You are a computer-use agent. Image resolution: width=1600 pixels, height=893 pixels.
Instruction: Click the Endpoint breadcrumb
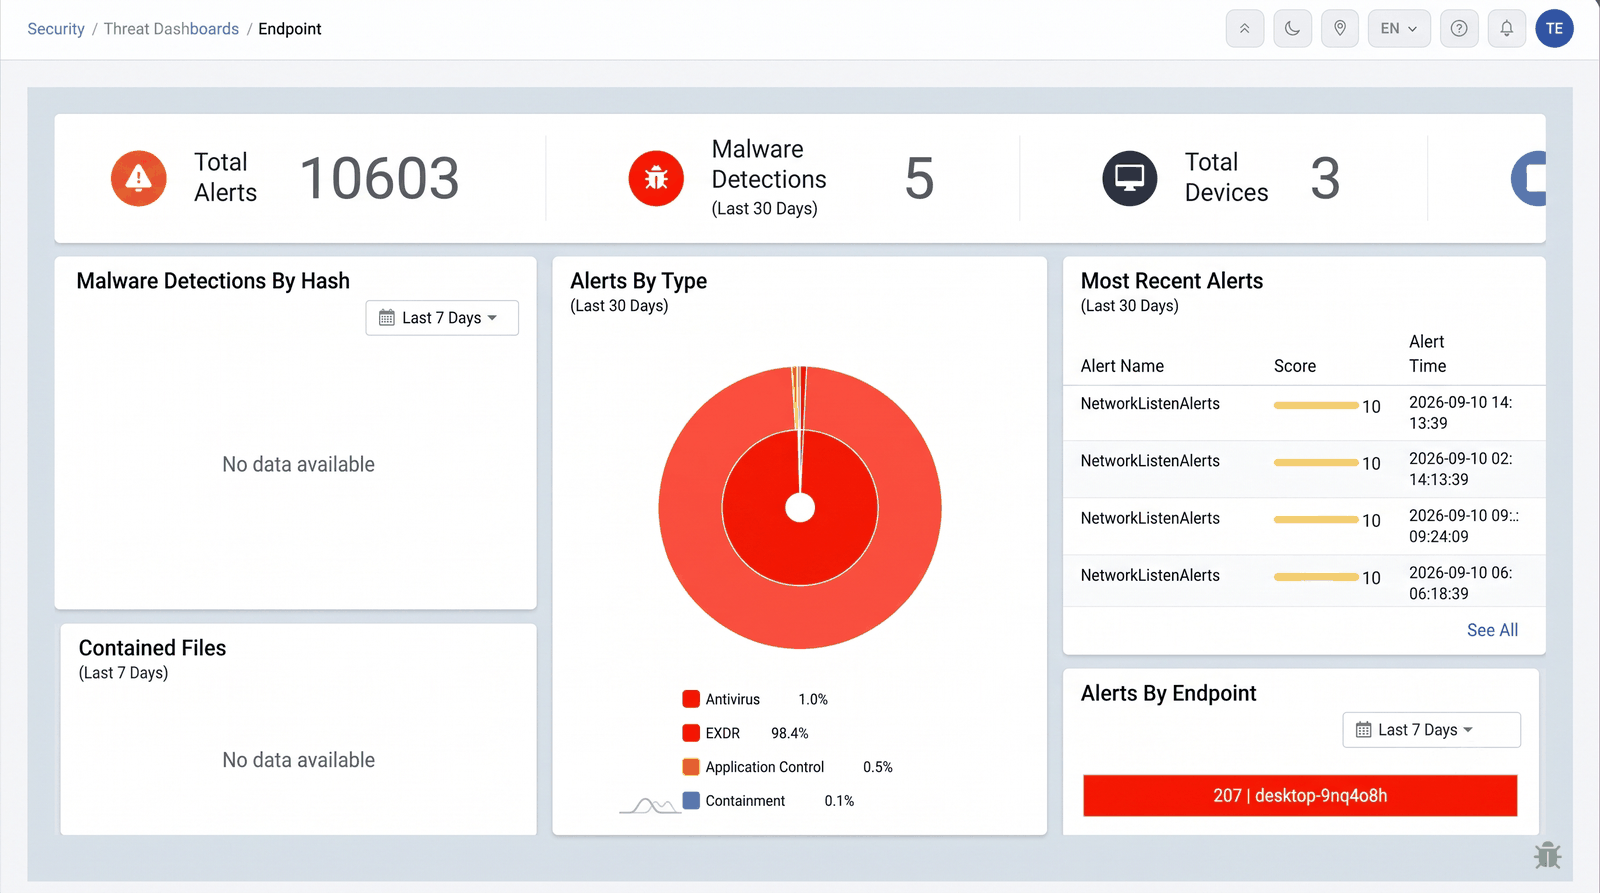(290, 29)
